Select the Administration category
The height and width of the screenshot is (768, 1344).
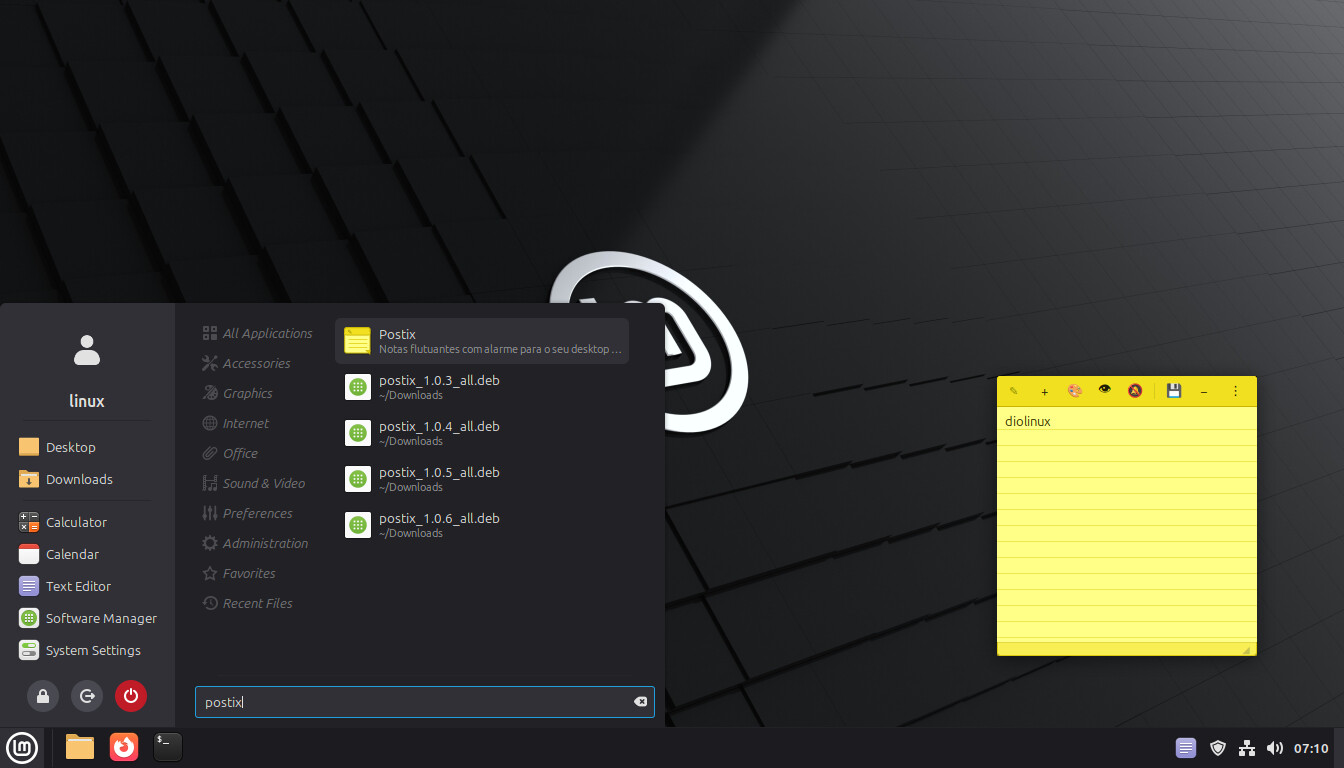point(255,543)
